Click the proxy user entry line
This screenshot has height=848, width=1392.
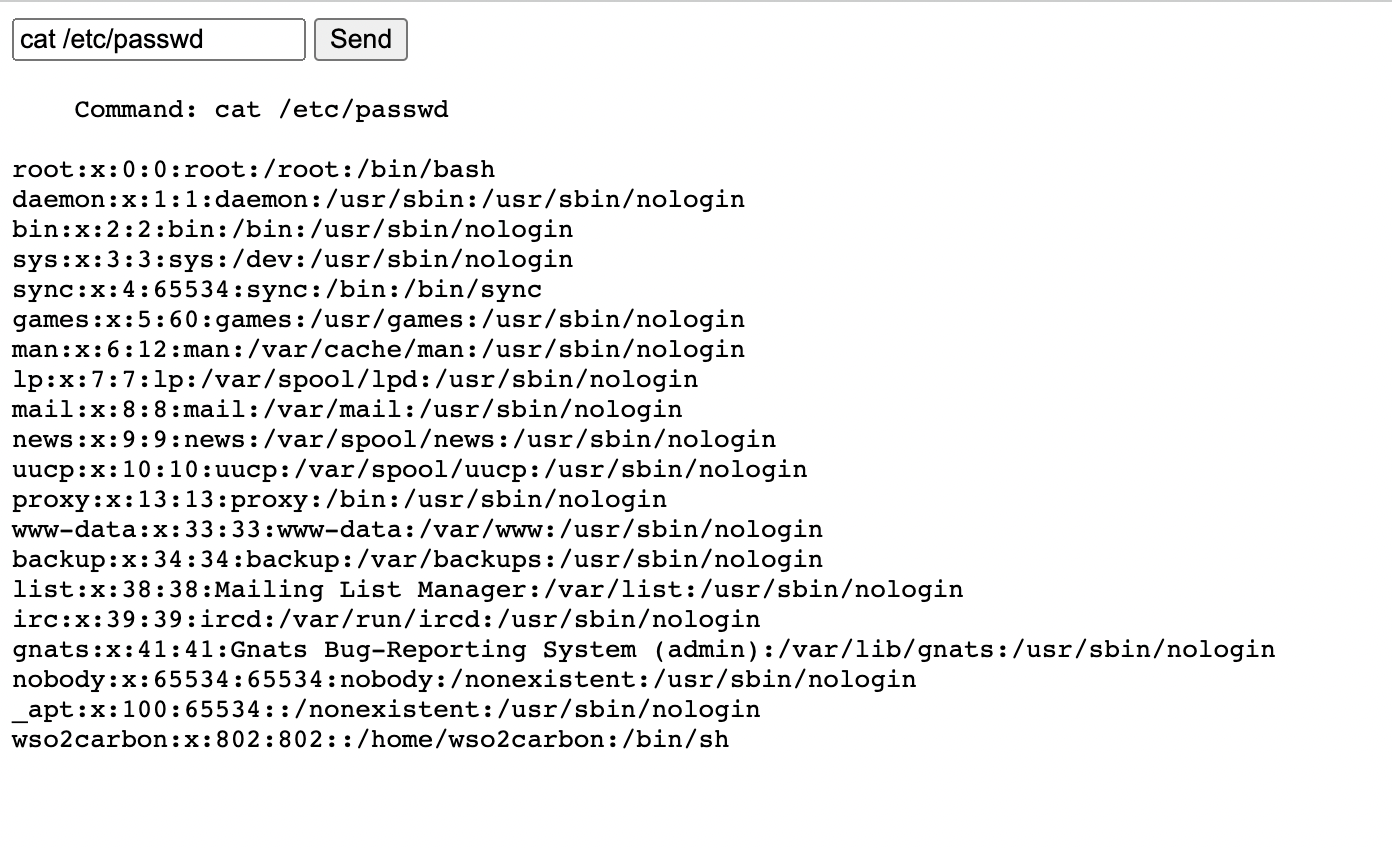pos(340,499)
